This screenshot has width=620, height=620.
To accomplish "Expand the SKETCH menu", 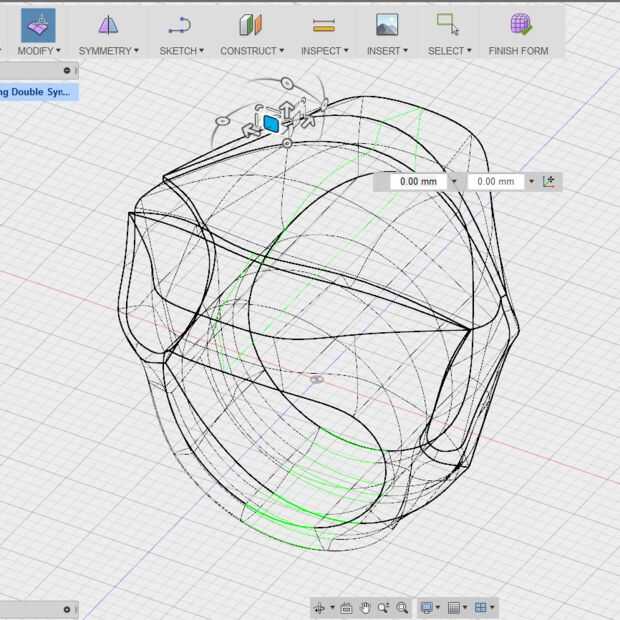I will 181,51.
